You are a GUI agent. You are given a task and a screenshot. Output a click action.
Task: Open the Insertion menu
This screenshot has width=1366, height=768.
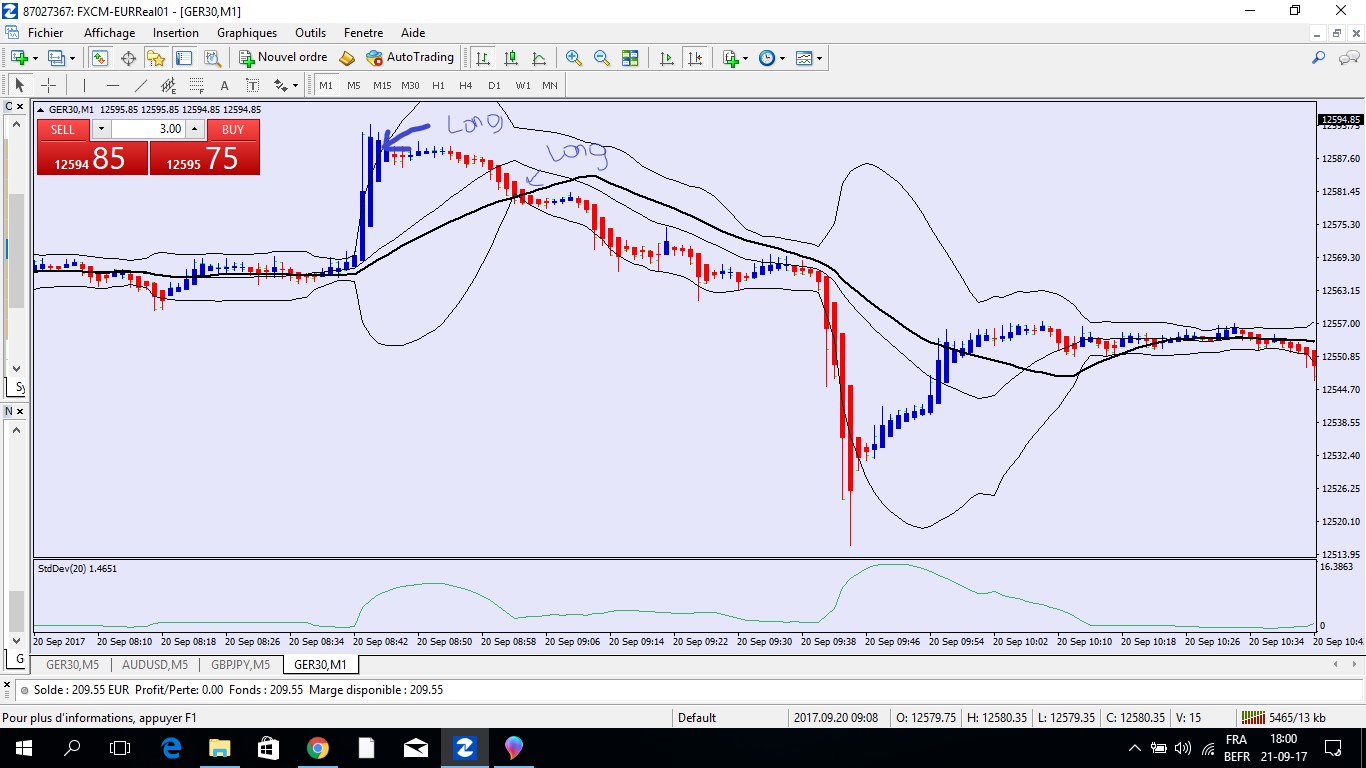[x=176, y=33]
